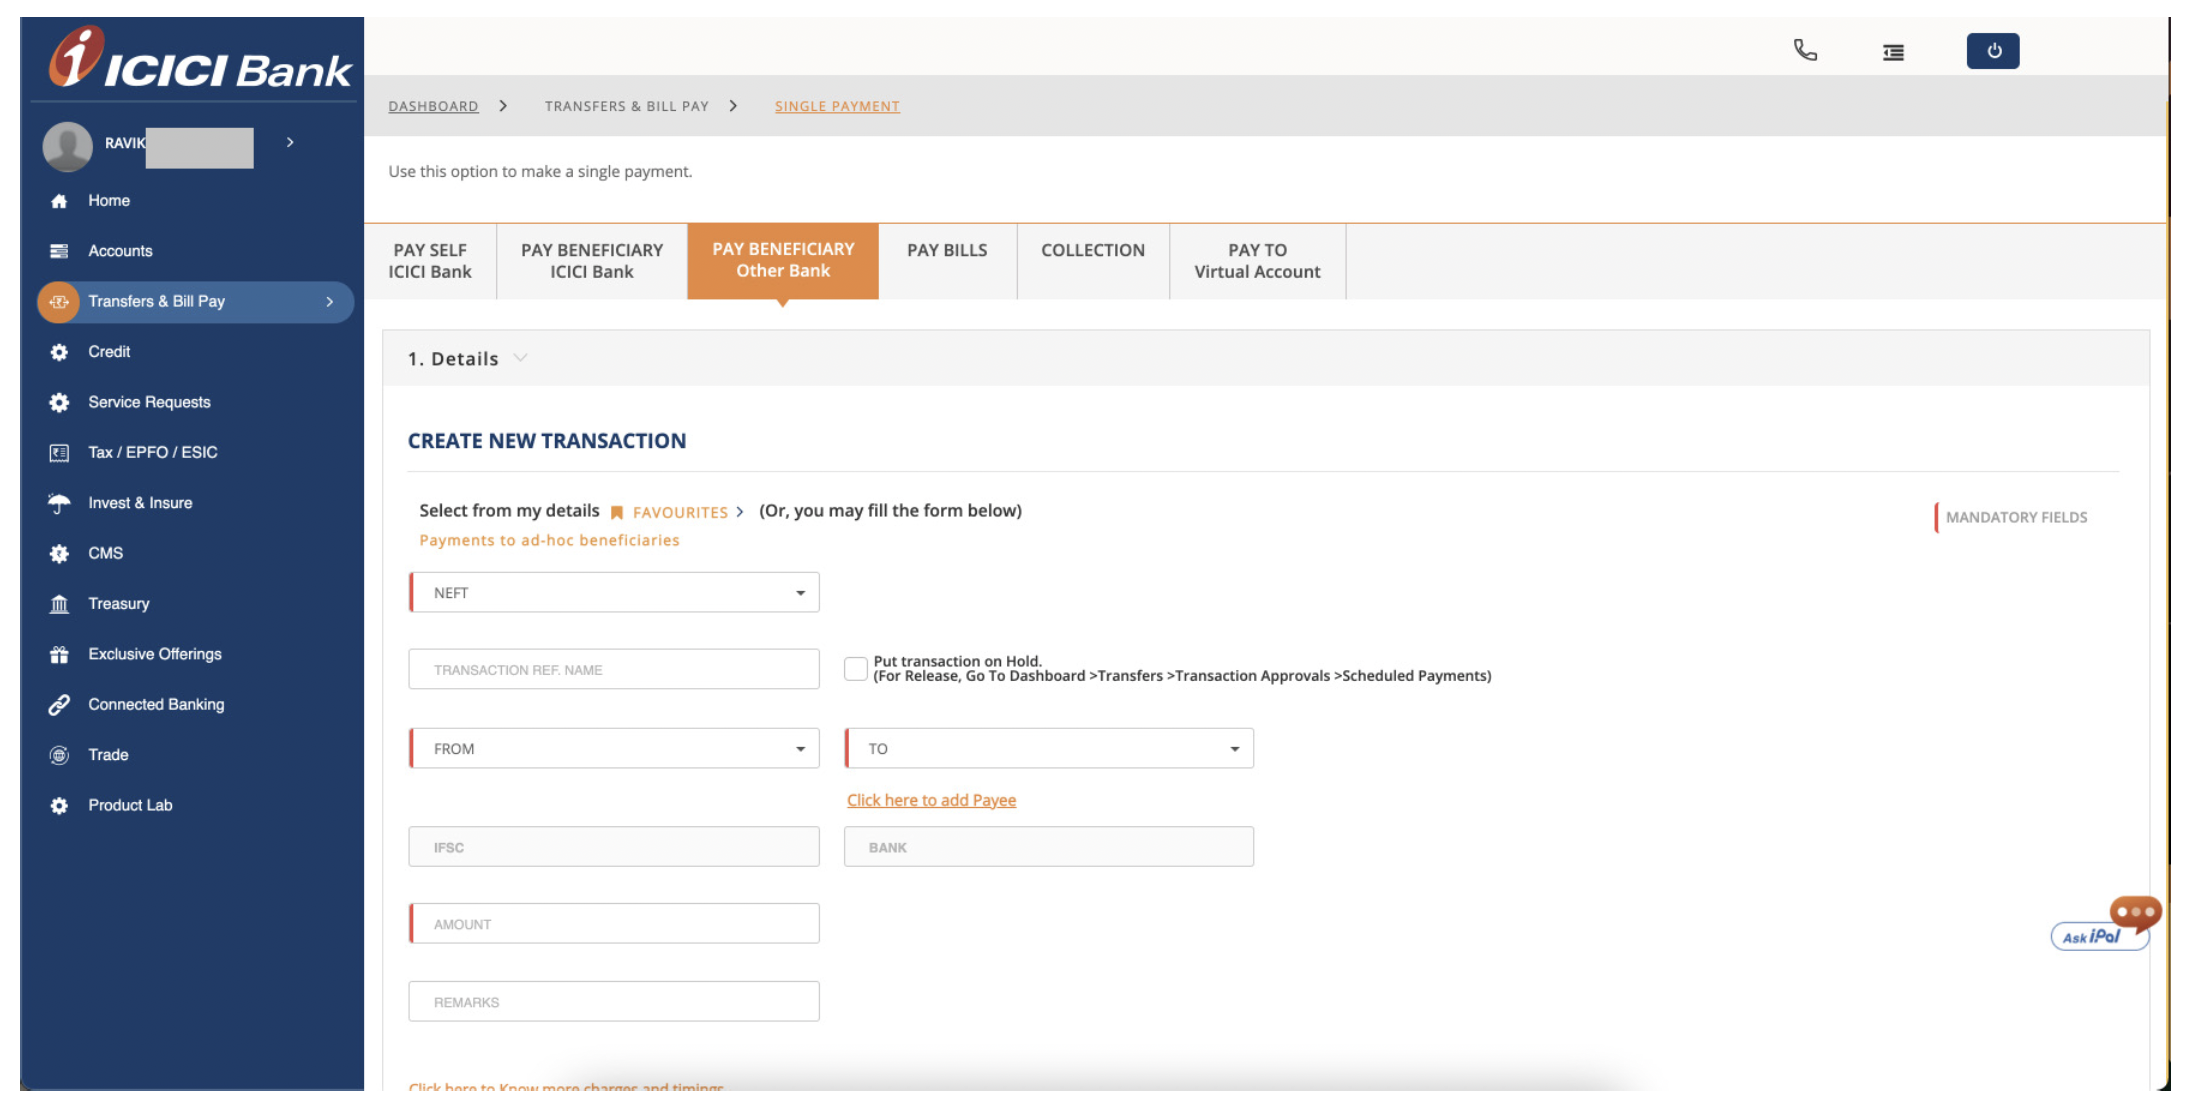Go to DASHBOARD breadcrumb link
This screenshot has height=1112, width=2186.
click(433, 106)
